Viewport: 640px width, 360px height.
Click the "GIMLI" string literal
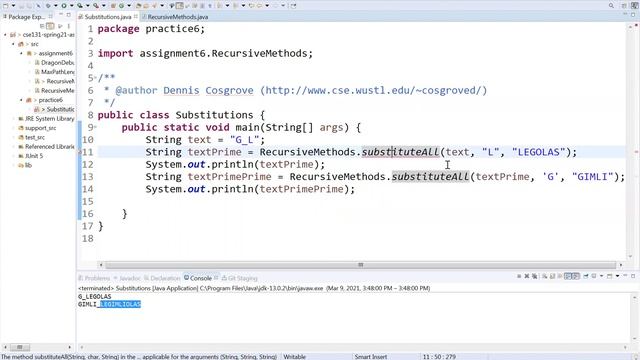tap(593, 177)
